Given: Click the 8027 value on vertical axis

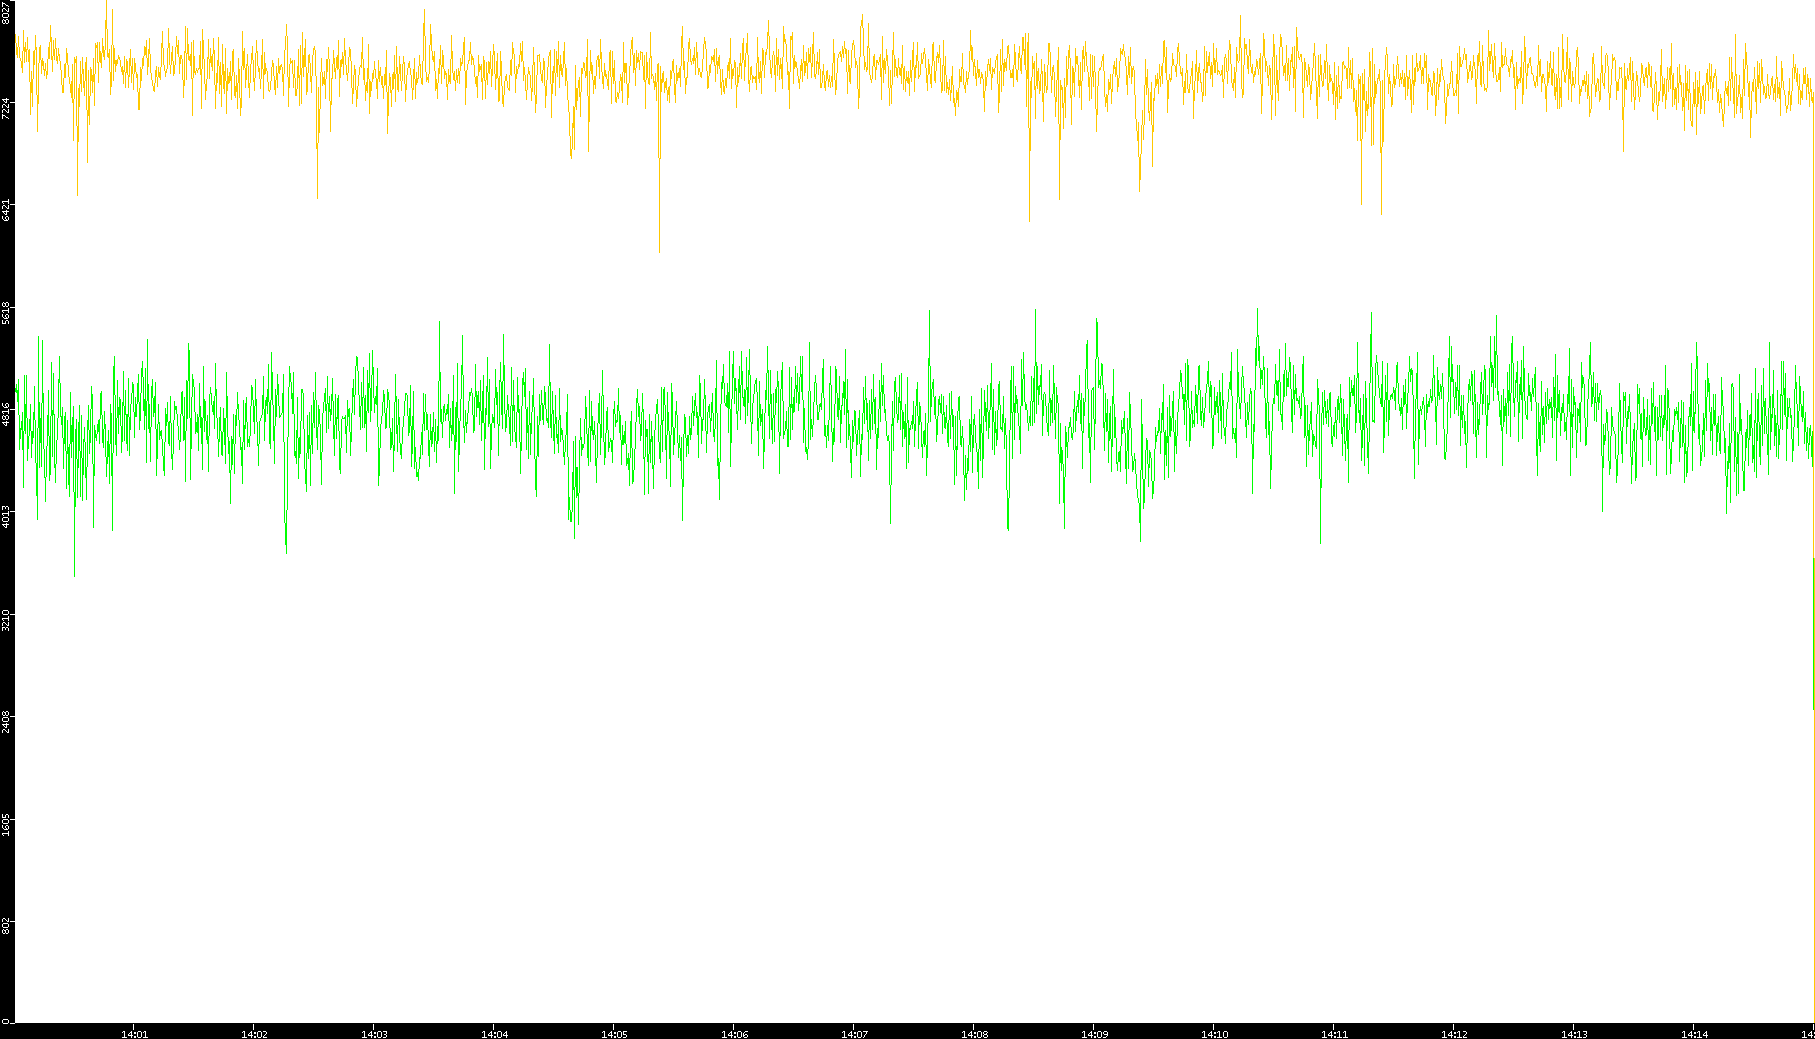Looking at the screenshot, I should [6, 12].
